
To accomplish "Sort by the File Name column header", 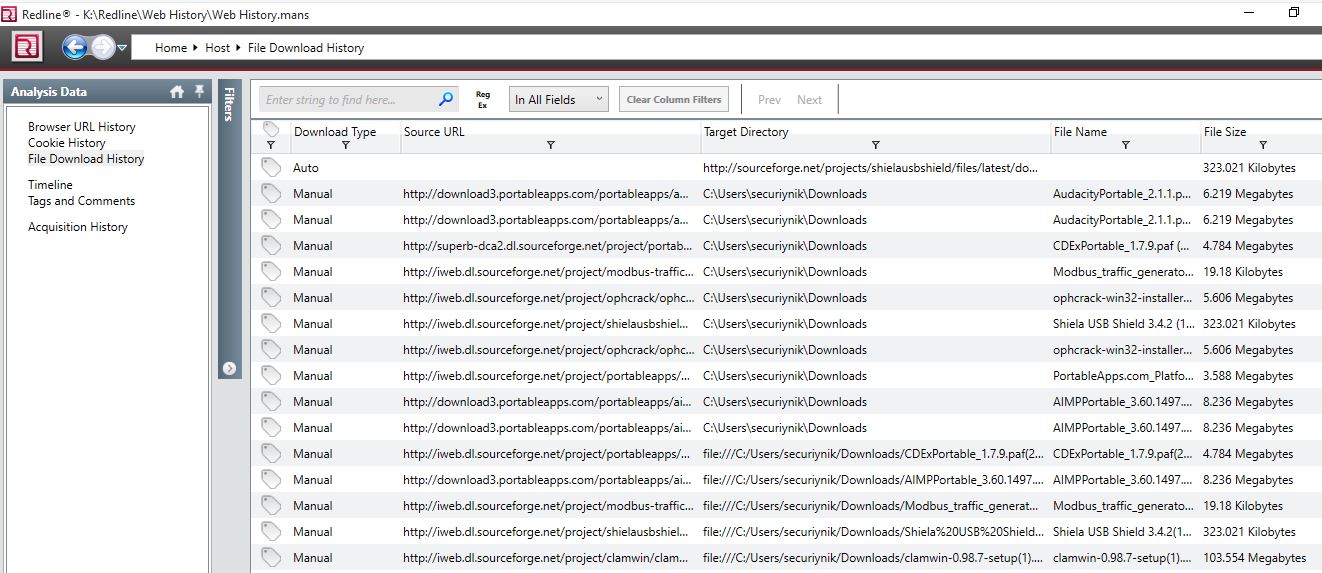I will click(x=1080, y=132).
